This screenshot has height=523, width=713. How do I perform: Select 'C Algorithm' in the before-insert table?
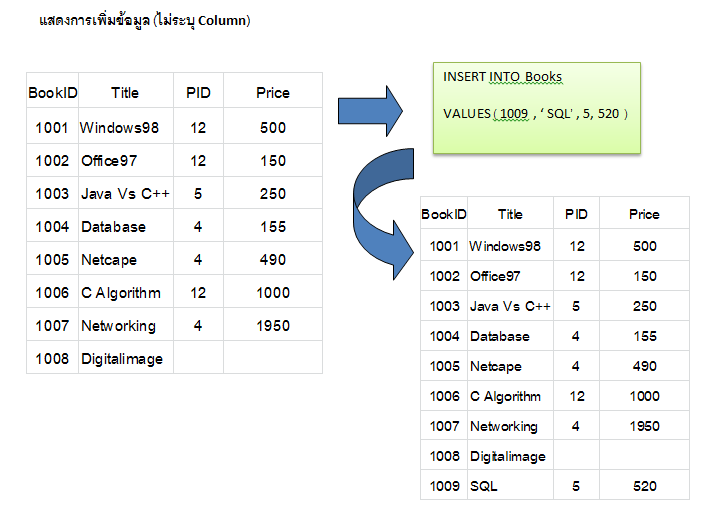coord(121,293)
